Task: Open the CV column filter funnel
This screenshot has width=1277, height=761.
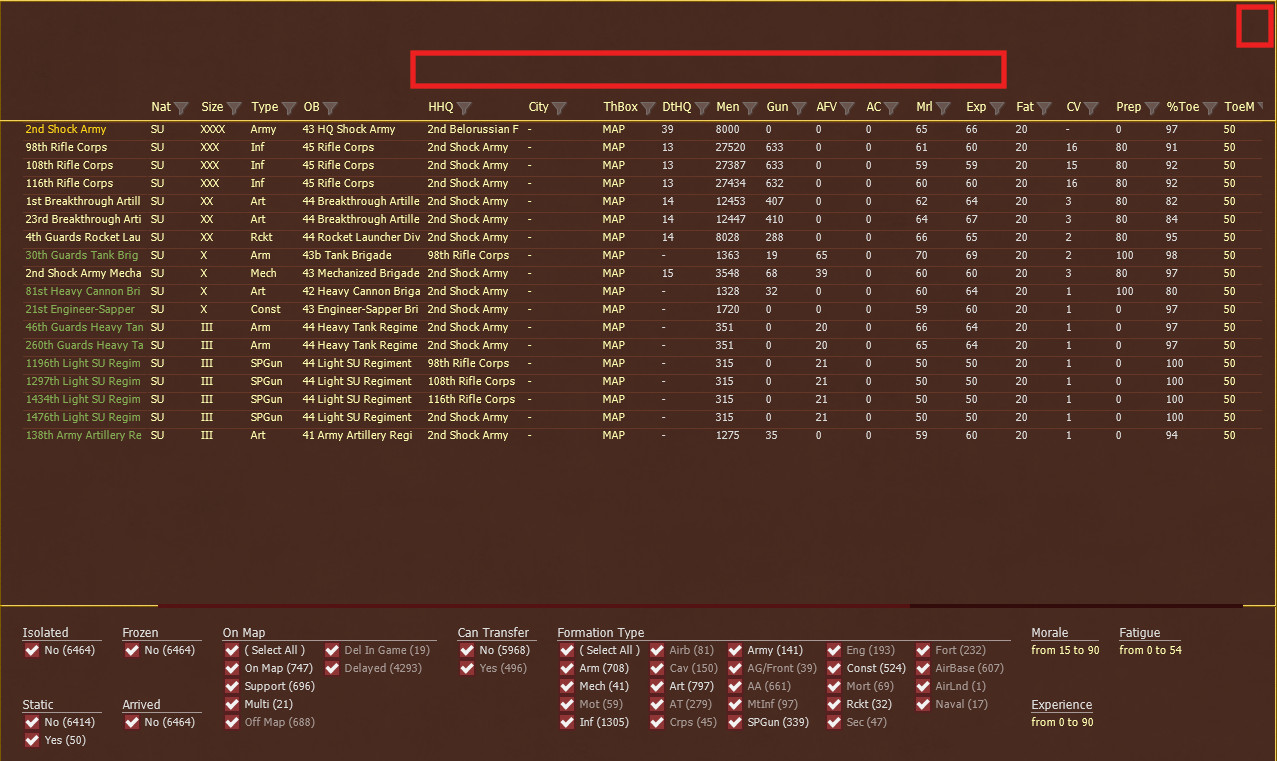Action: pyautogui.click(x=1092, y=108)
